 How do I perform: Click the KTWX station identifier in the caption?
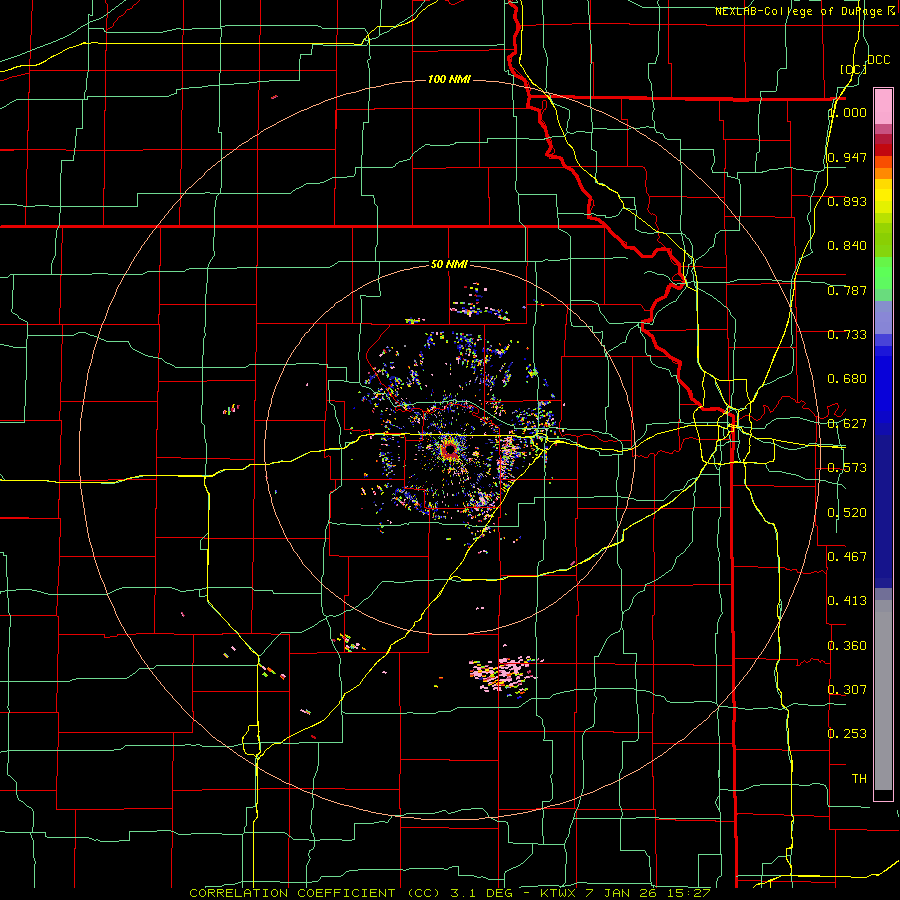coord(558,893)
